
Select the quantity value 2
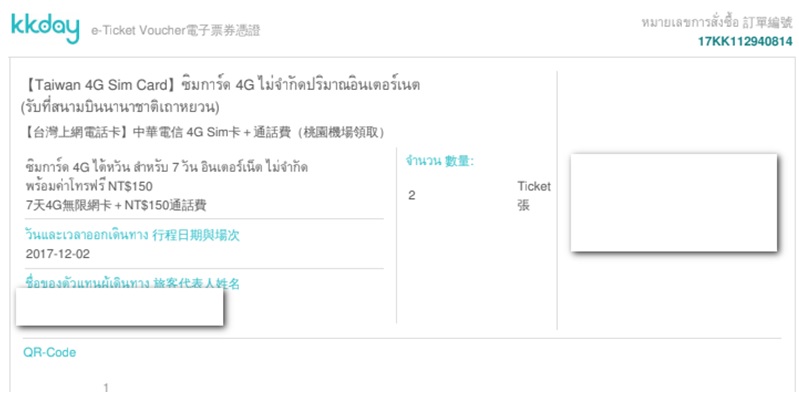[412, 196]
